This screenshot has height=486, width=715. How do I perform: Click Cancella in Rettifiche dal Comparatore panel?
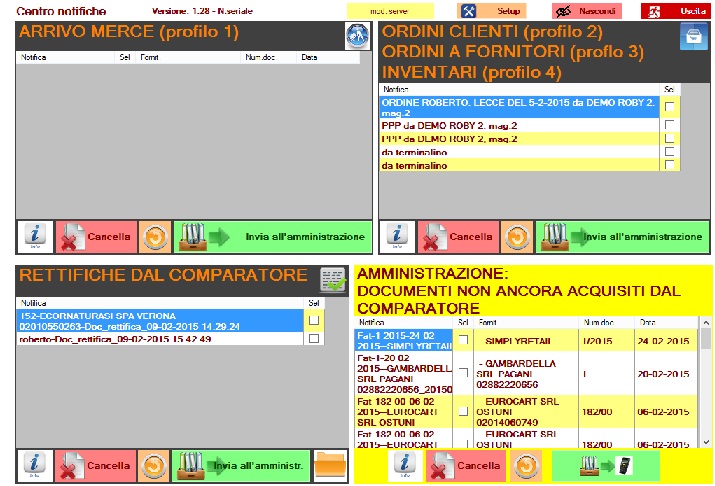[95, 466]
